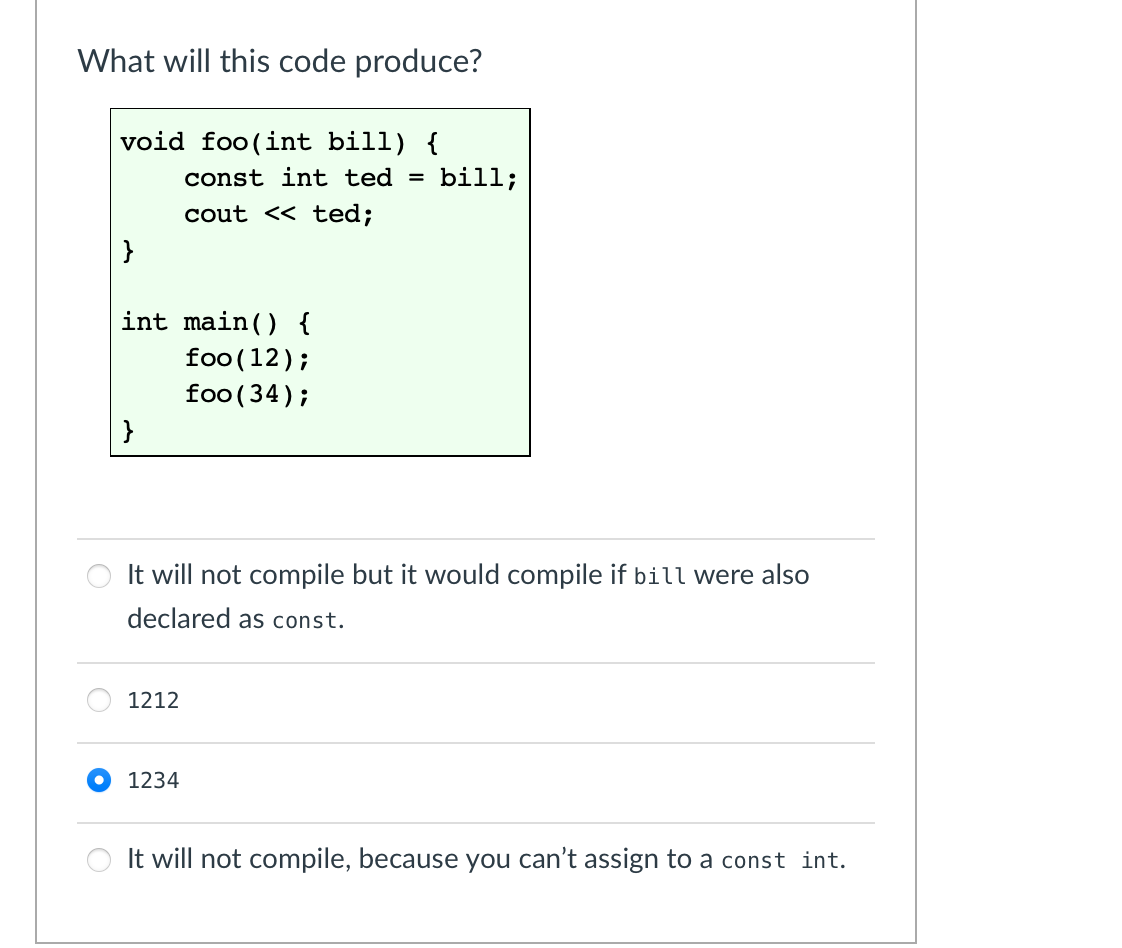Select 'can't assign to a const int' answer
The image size is (1122, 948).
98,859
